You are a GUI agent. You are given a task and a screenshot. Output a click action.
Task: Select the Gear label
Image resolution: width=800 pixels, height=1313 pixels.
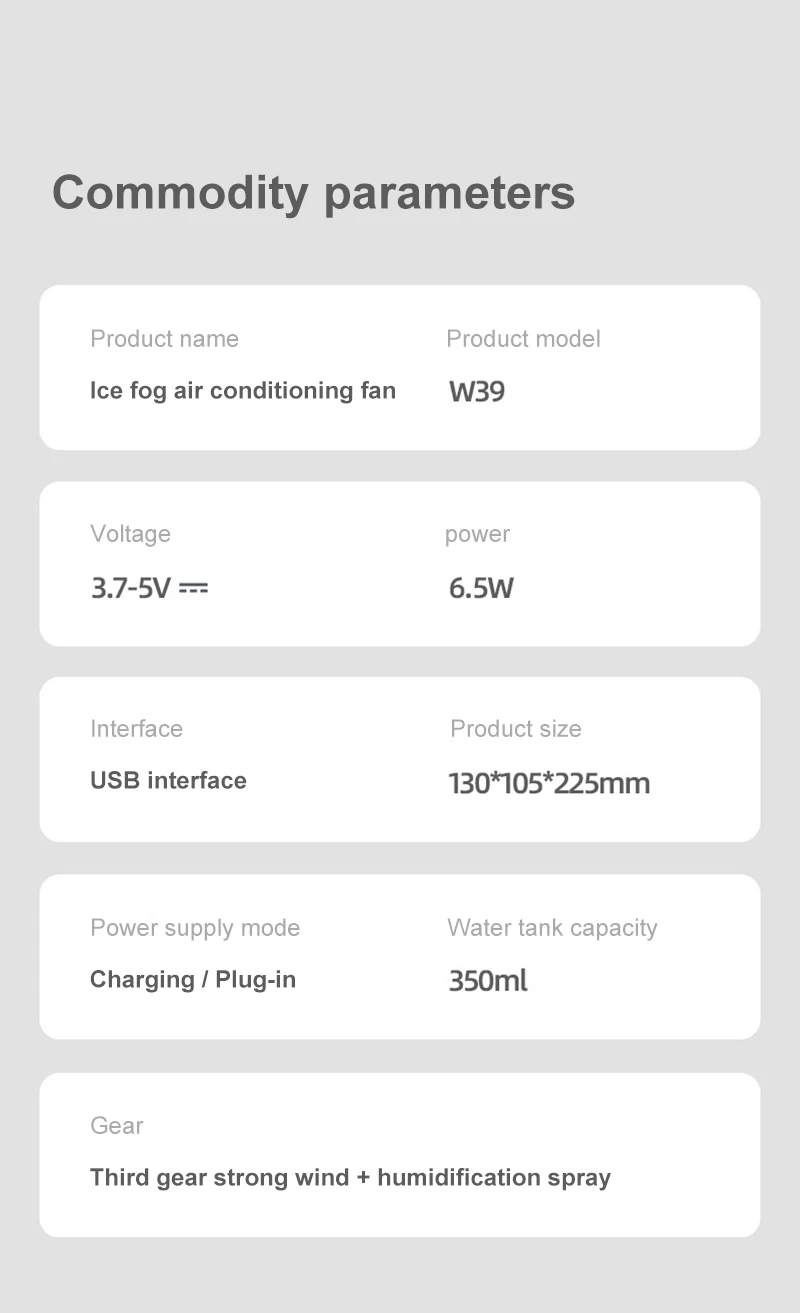(x=117, y=1126)
